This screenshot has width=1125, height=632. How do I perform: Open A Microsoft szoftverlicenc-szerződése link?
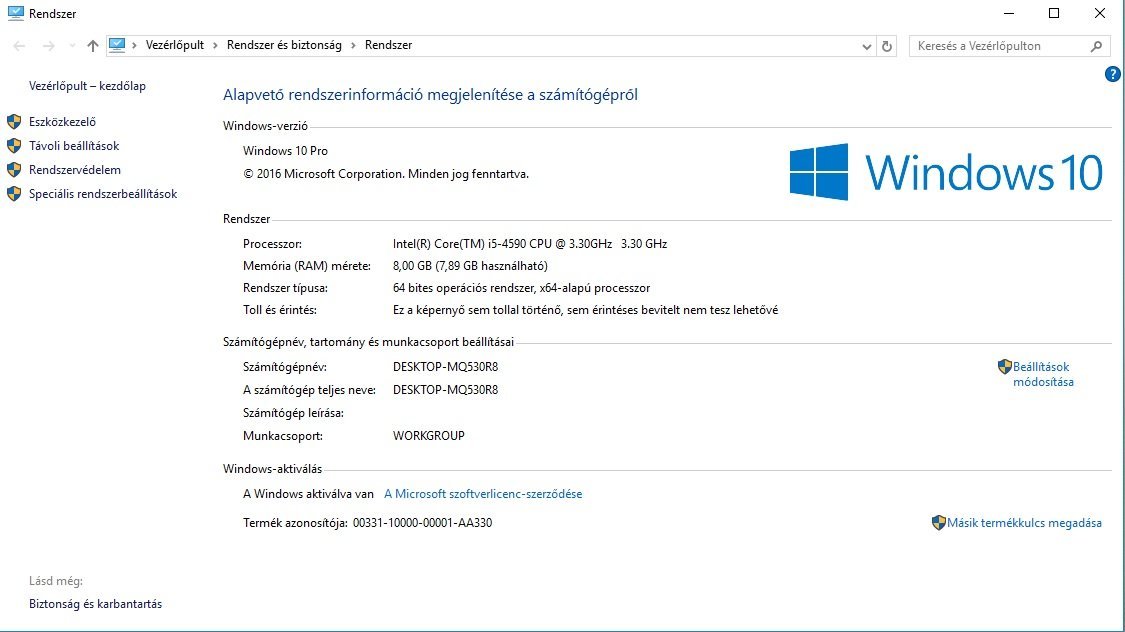click(x=483, y=494)
